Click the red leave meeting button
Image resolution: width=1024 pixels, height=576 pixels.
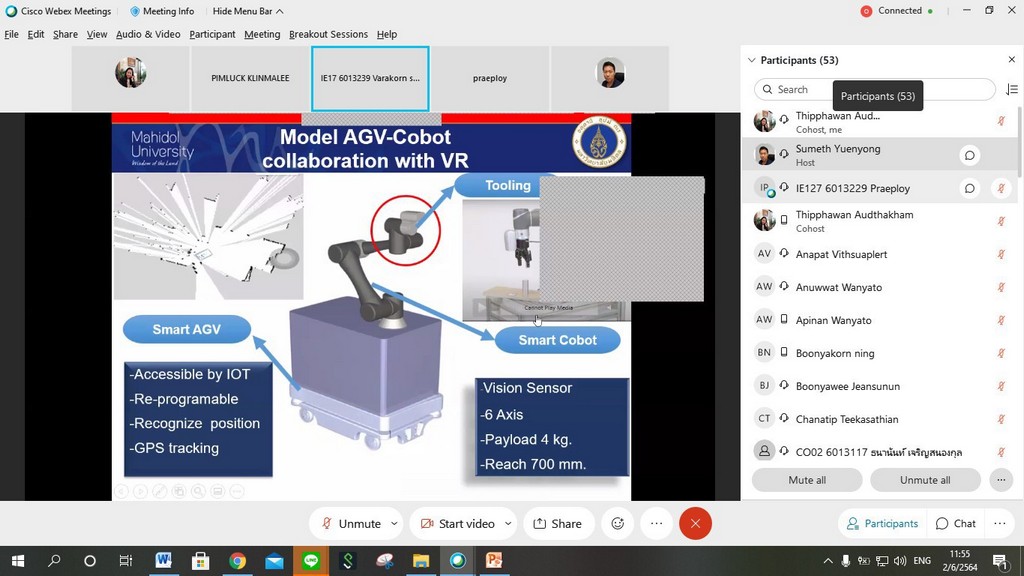(695, 523)
